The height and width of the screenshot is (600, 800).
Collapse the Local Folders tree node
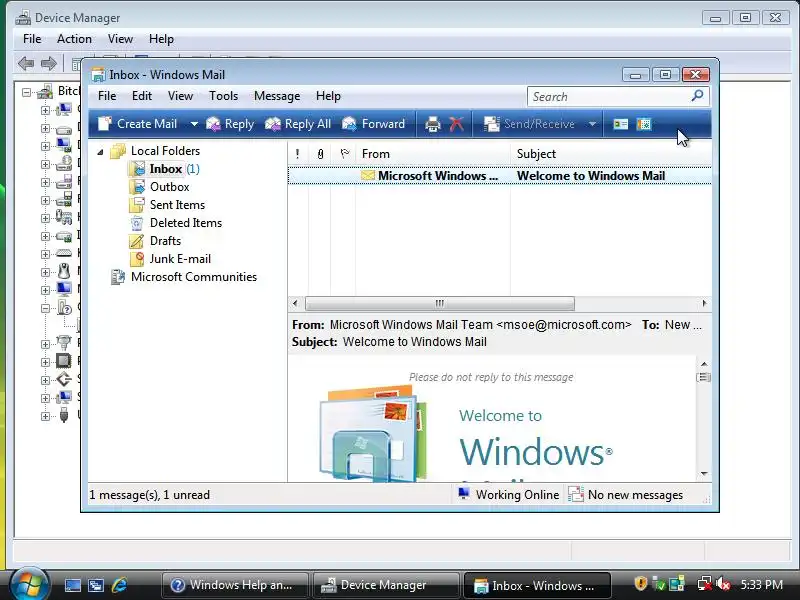click(x=101, y=152)
